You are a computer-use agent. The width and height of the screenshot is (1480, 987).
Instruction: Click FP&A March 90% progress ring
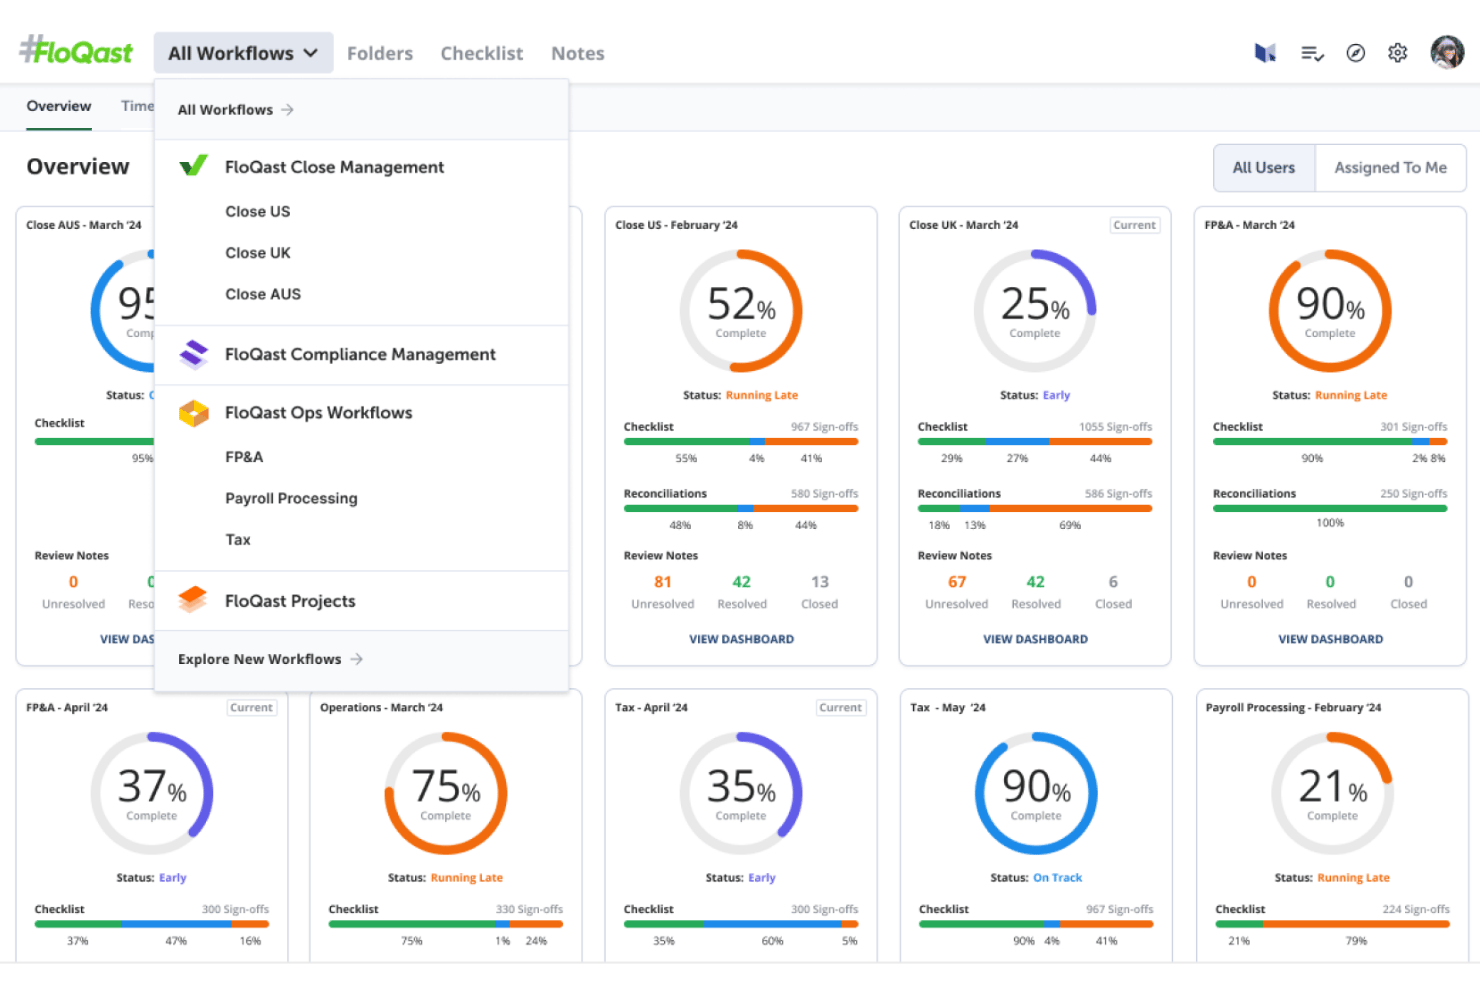point(1330,311)
